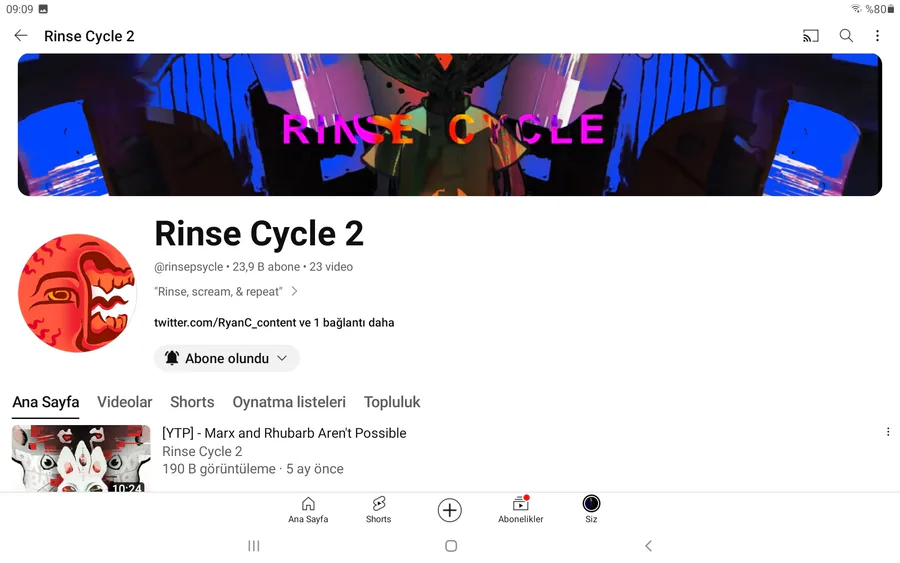The width and height of the screenshot is (900, 563).
Task: Tap the create plus button
Action: (449, 510)
